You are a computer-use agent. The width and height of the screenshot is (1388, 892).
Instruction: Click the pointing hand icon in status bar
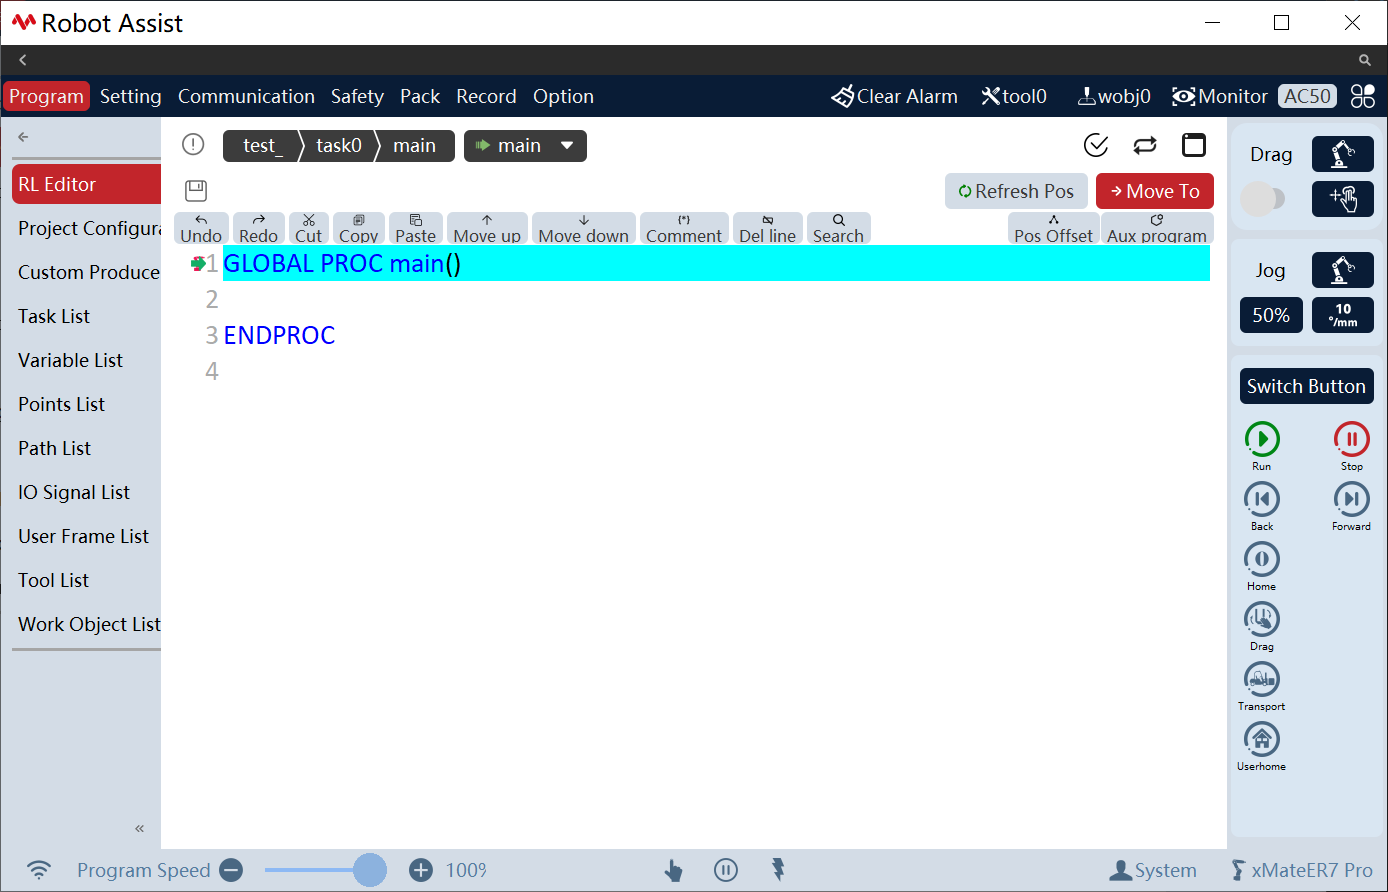pos(674,871)
